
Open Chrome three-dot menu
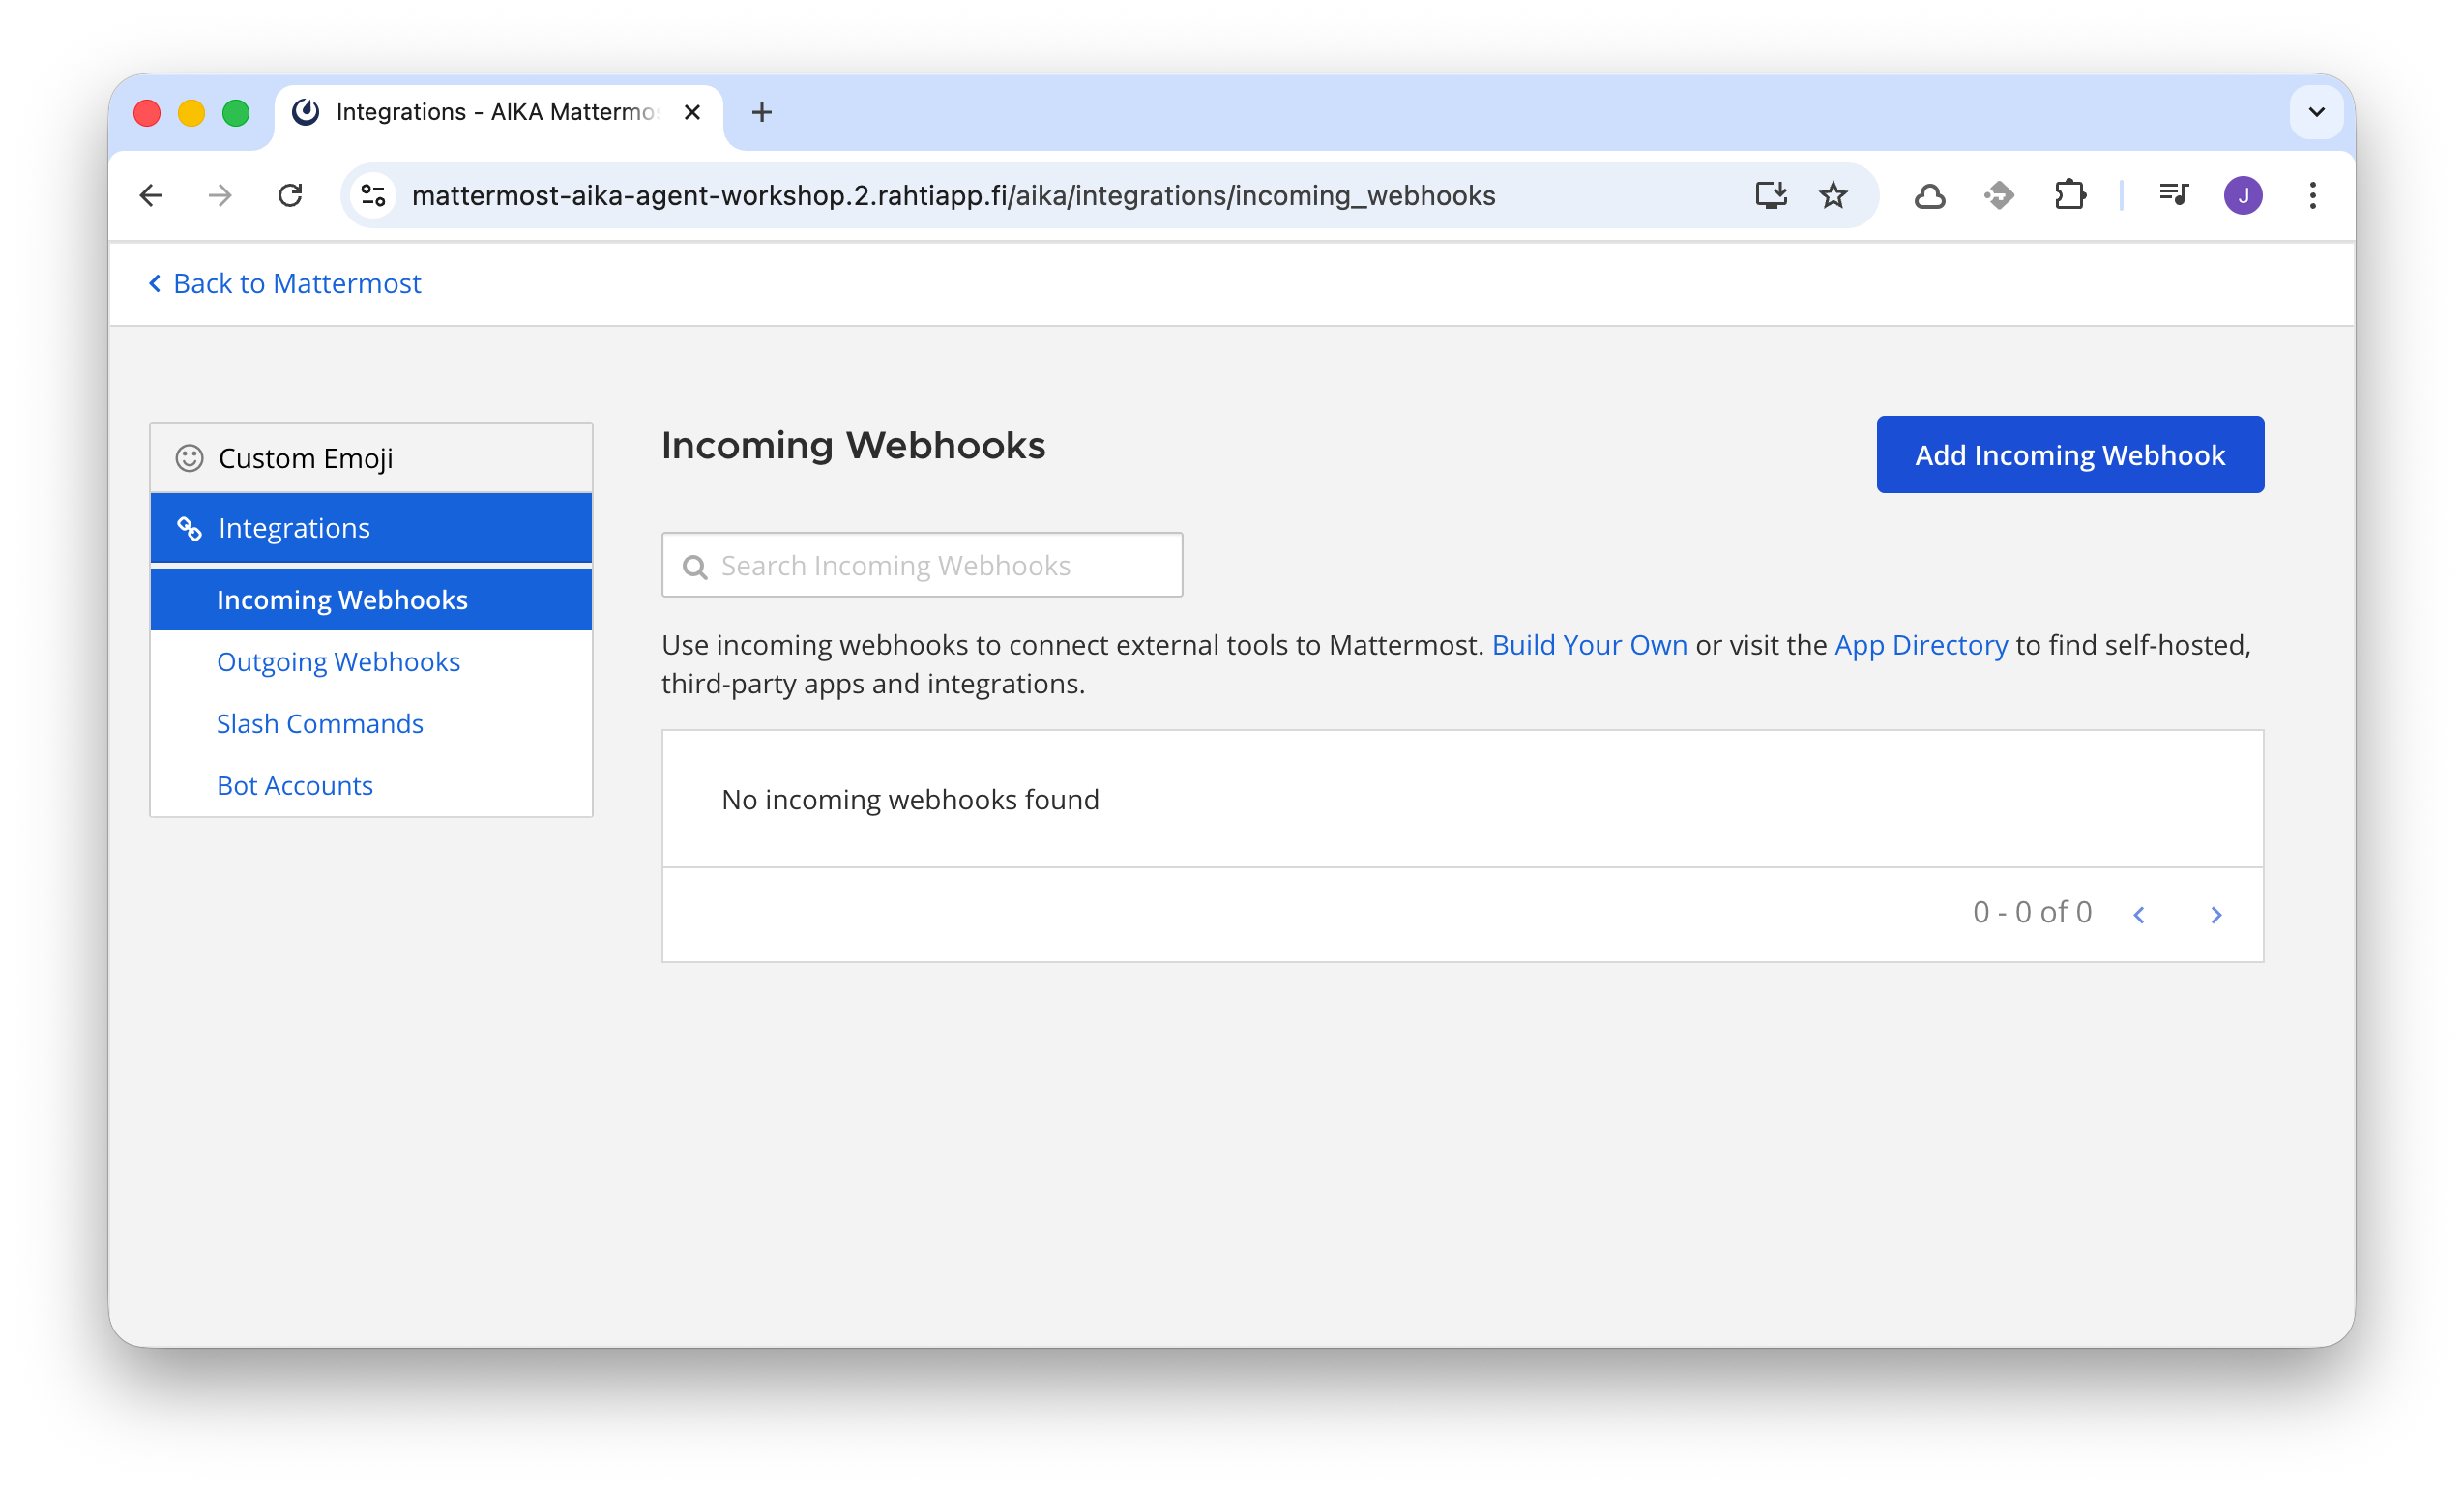pos(2312,195)
